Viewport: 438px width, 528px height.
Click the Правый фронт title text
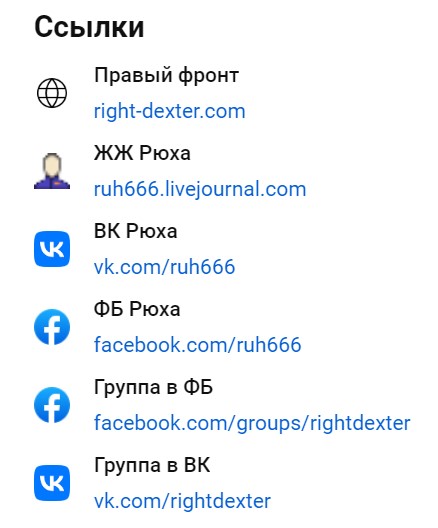tap(166, 75)
